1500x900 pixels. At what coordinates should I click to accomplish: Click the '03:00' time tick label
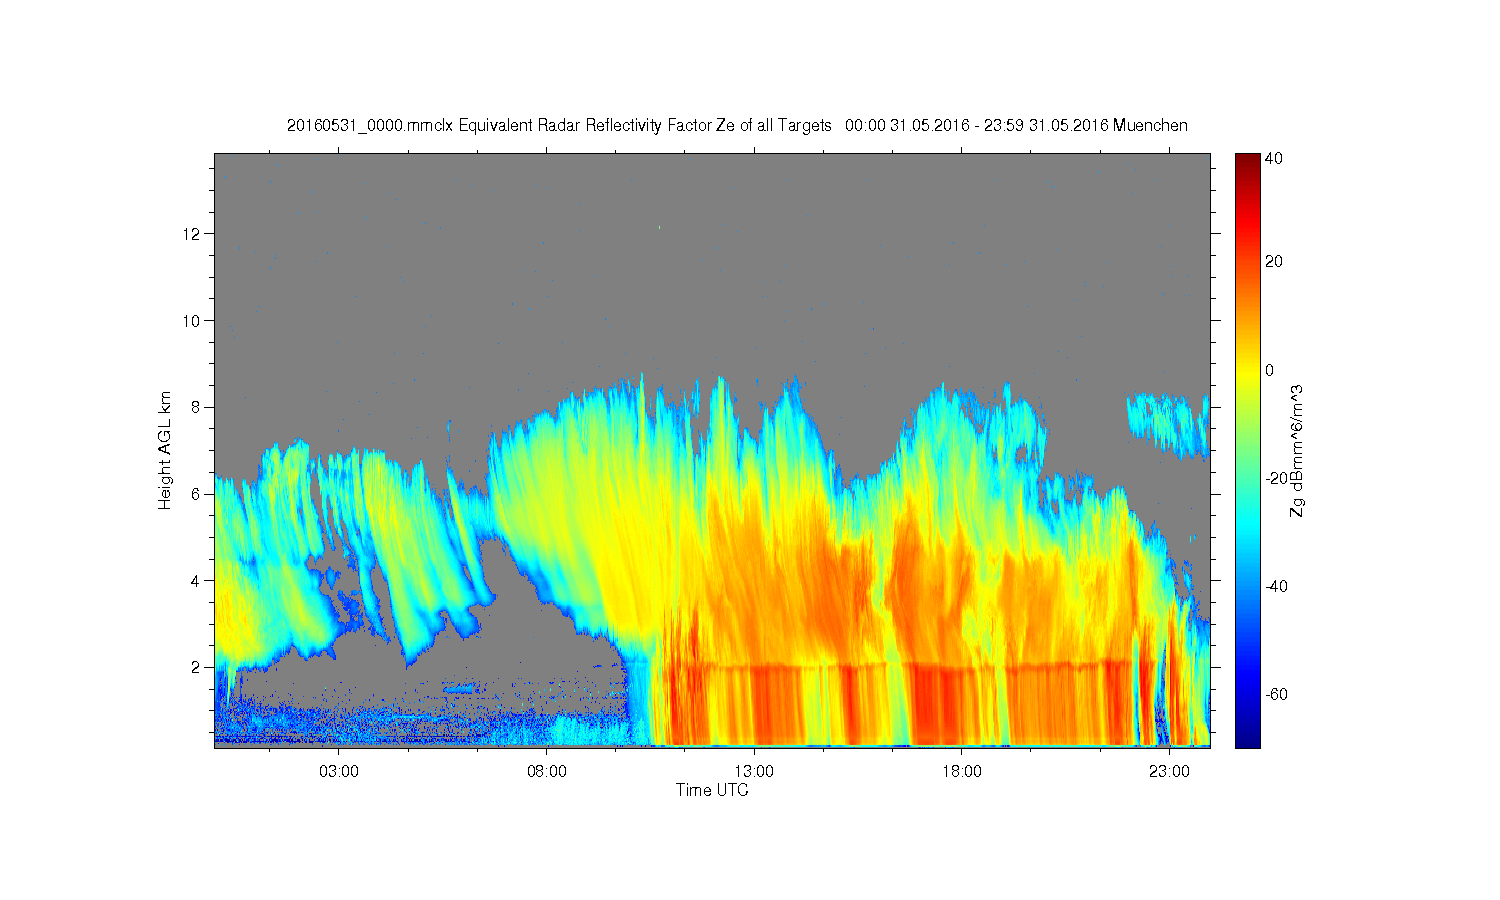click(338, 772)
